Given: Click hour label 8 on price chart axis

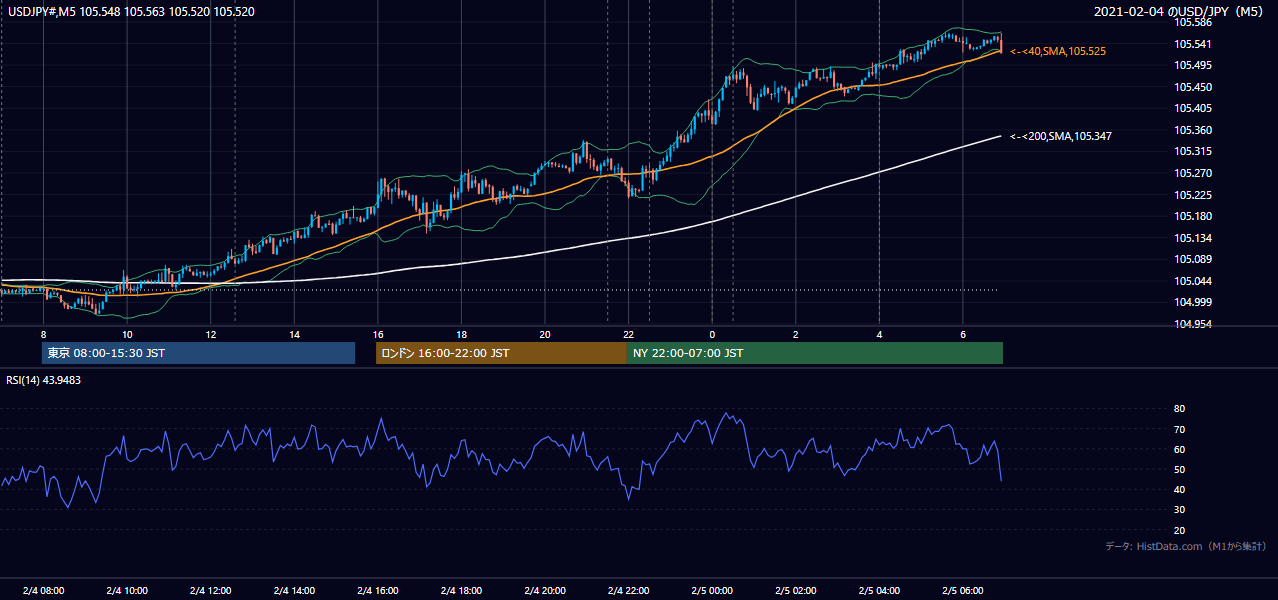Looking at the screenshot, I should coord(43,334).
